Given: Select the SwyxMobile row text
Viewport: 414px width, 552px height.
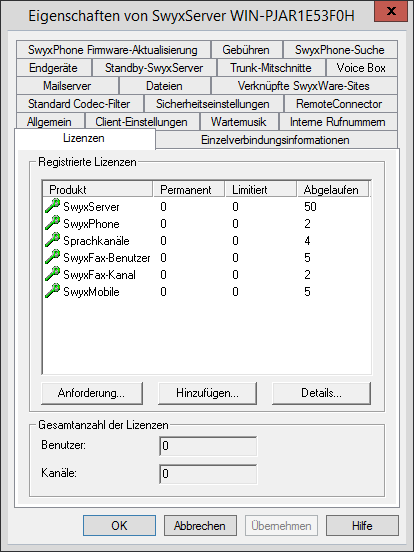Looking at the screenshot, I should click(x=91, y=291).
